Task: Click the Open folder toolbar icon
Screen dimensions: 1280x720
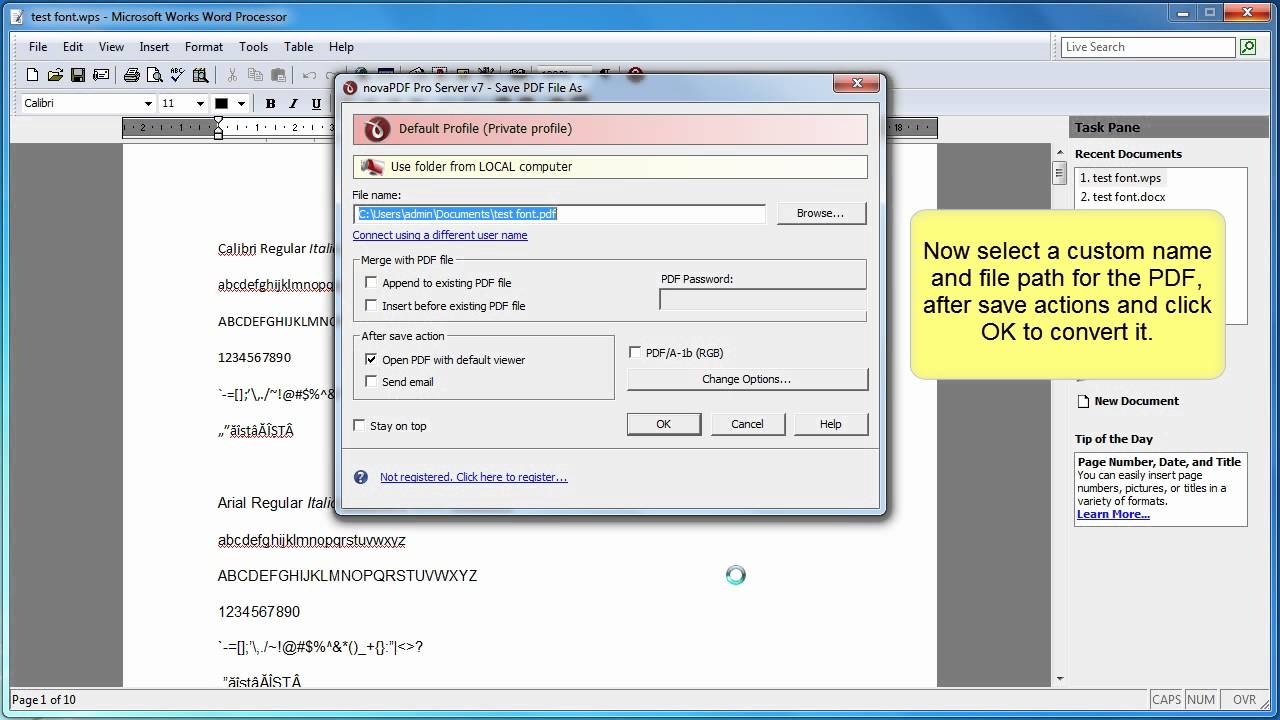Action: (55, 75)
